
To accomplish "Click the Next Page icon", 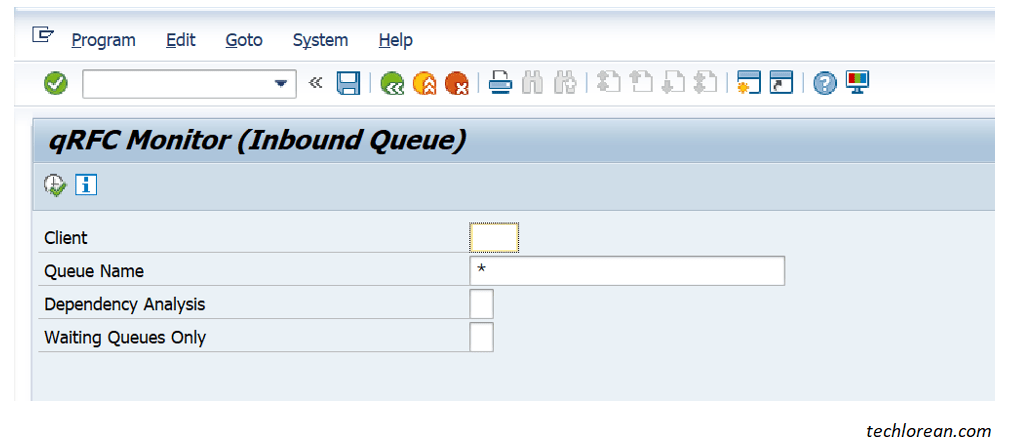I will coord(673,83).
